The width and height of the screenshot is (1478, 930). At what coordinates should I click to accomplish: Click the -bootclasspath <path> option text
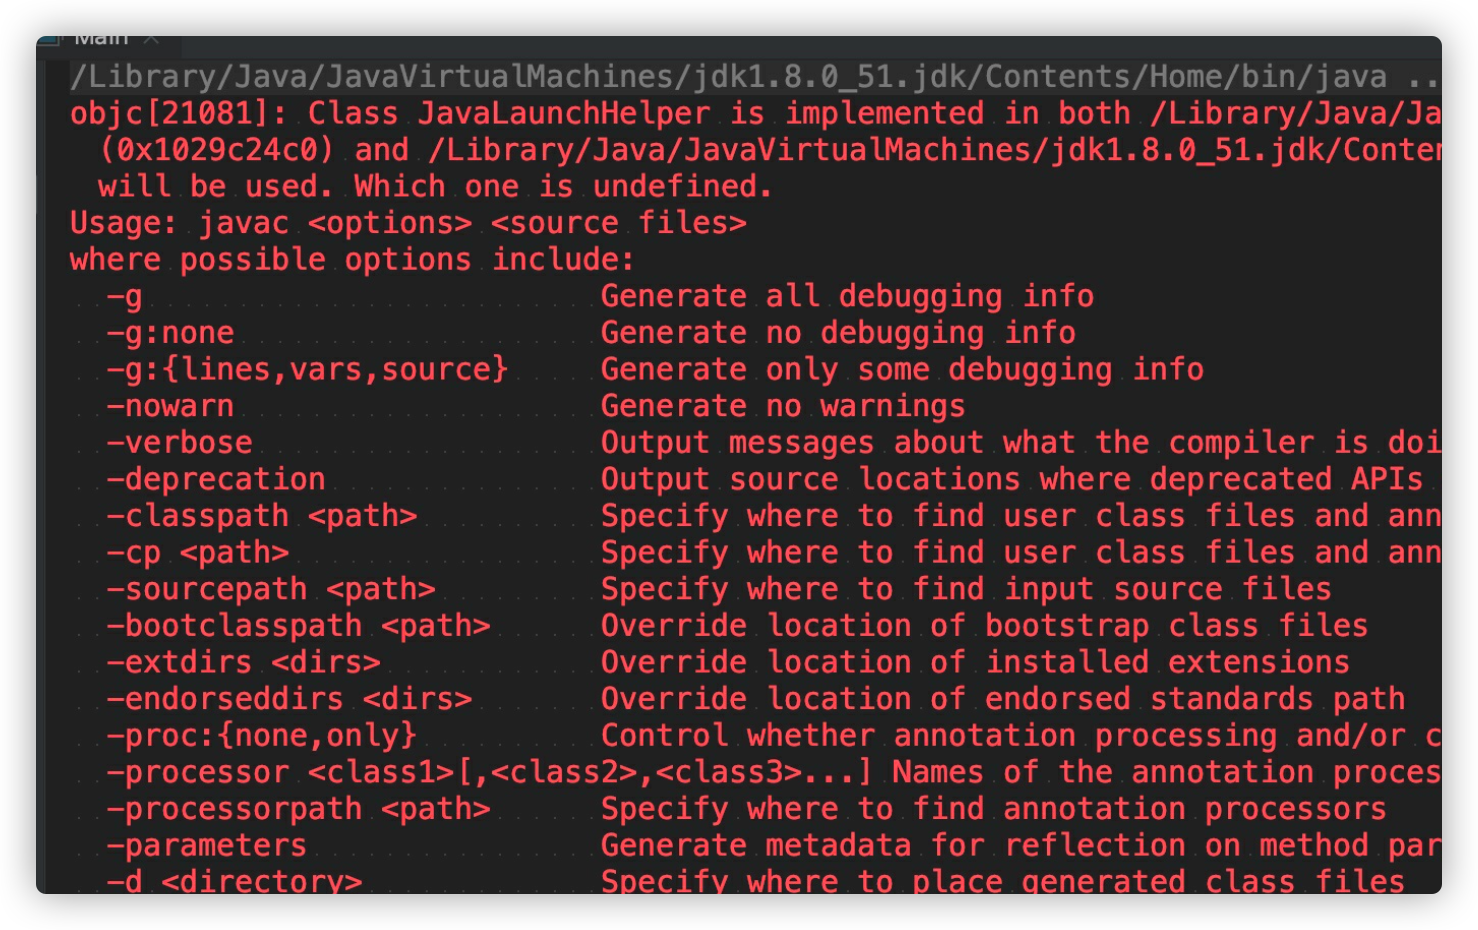[298, 626]
